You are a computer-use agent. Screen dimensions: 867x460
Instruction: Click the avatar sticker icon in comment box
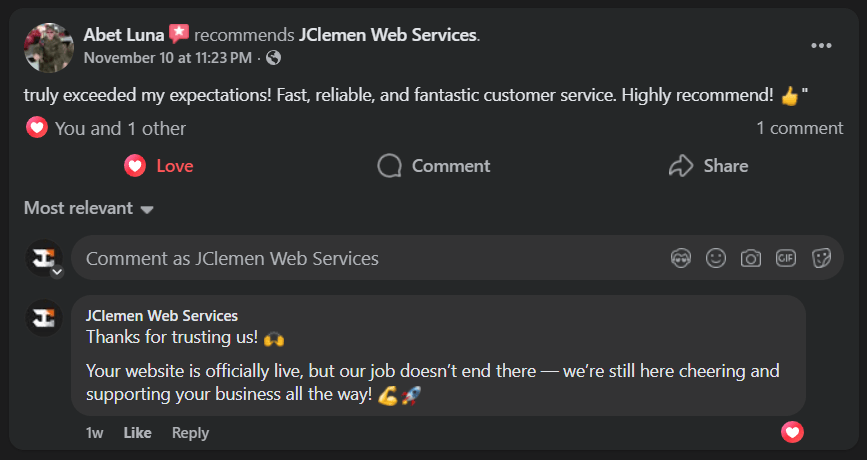(x=681, y=258)
